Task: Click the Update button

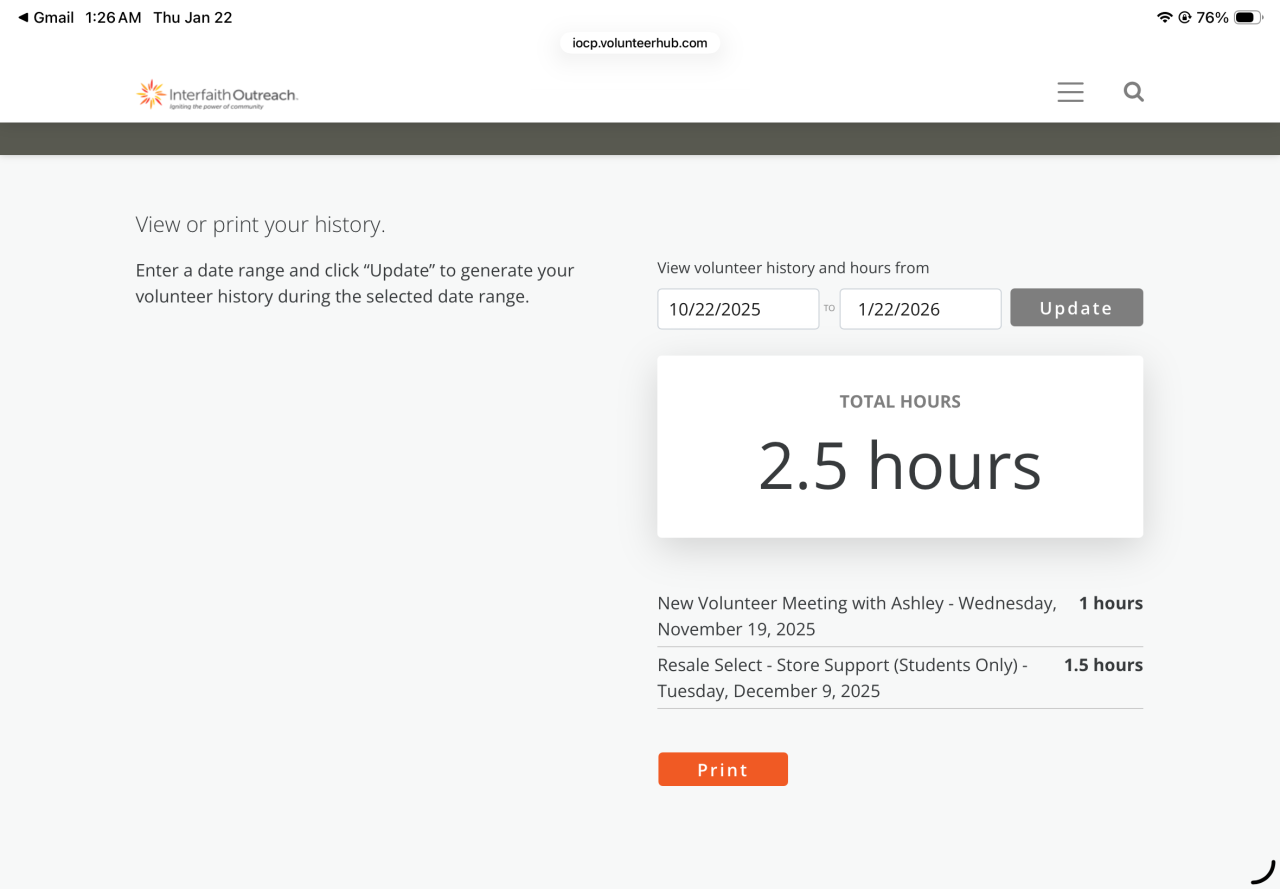Action: [1076, 308]
